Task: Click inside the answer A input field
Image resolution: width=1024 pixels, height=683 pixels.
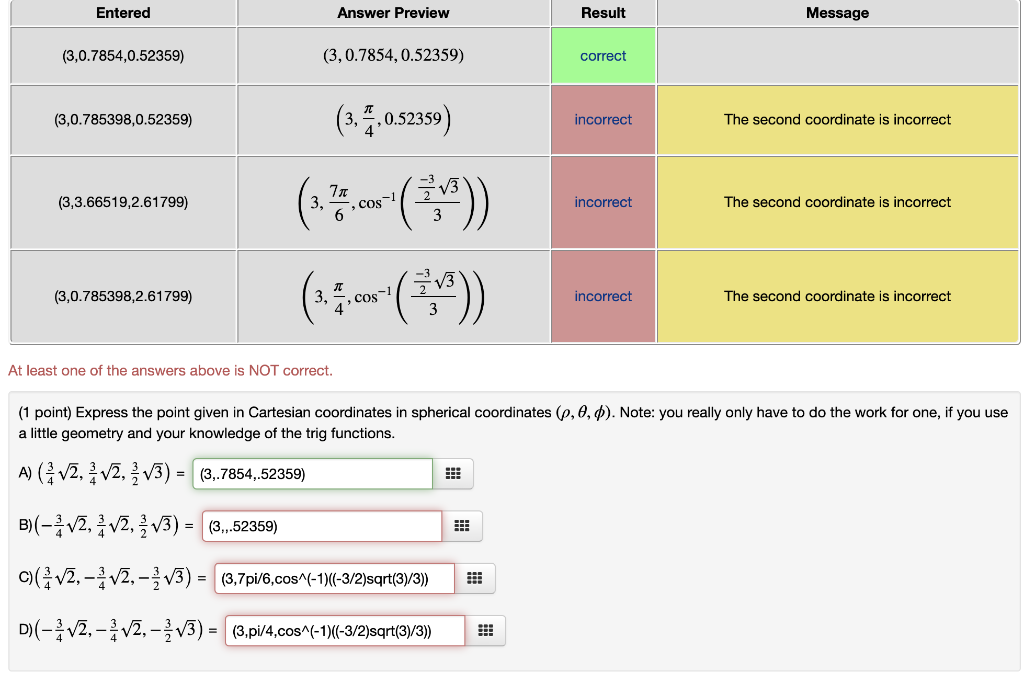Action: point(310,473)
